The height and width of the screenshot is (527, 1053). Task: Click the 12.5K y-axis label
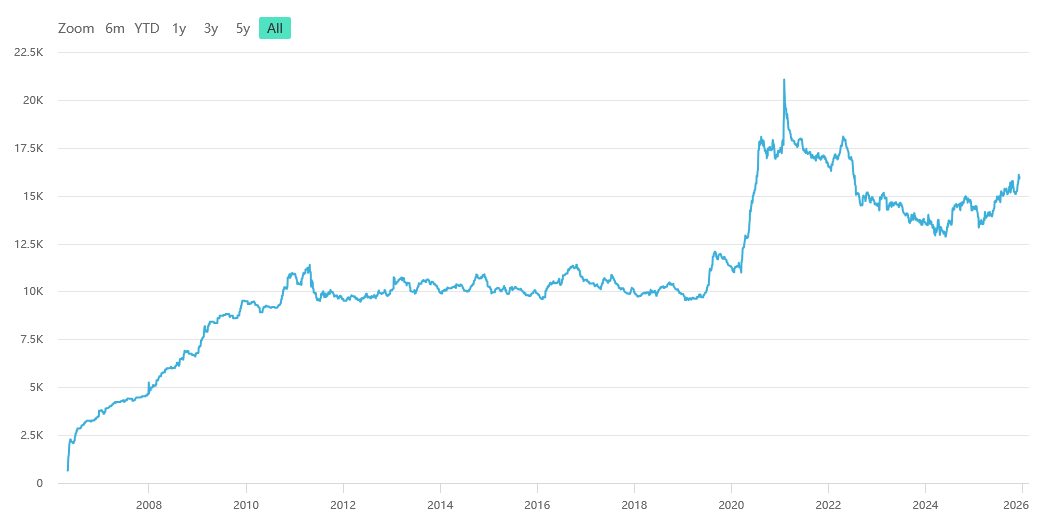point(26,244)
